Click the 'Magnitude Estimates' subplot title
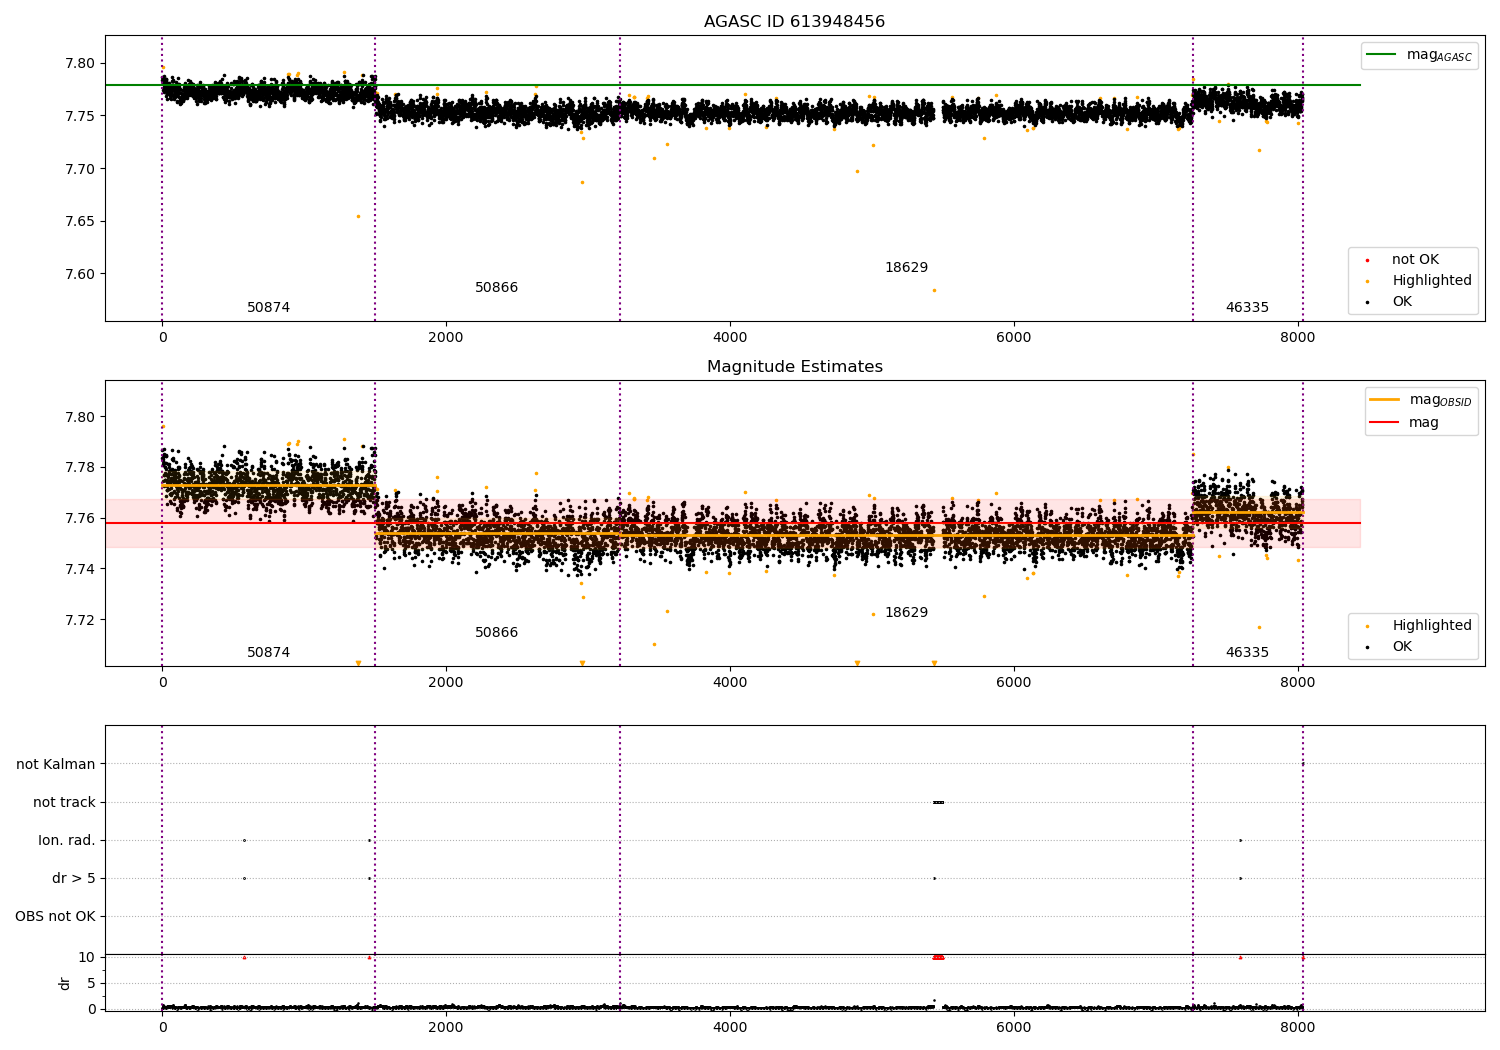This screenshot has width=1500, height=1050. click(x=794, y=367)
